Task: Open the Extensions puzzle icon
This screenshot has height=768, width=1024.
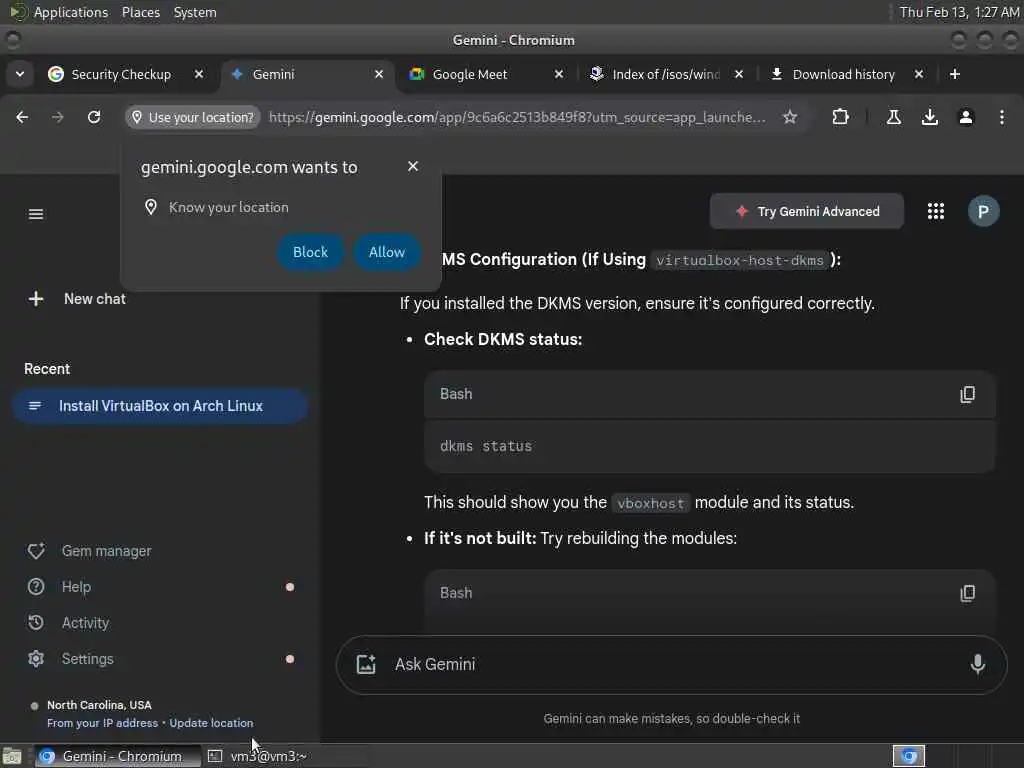Action: (840, 117)
